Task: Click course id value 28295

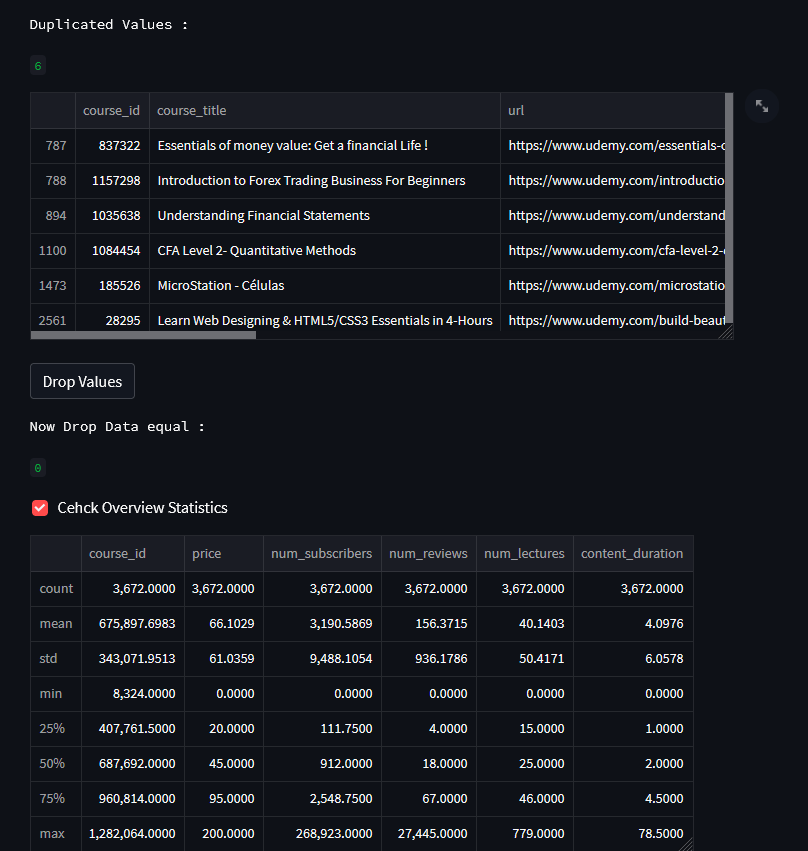Action: tap(112, 318)
